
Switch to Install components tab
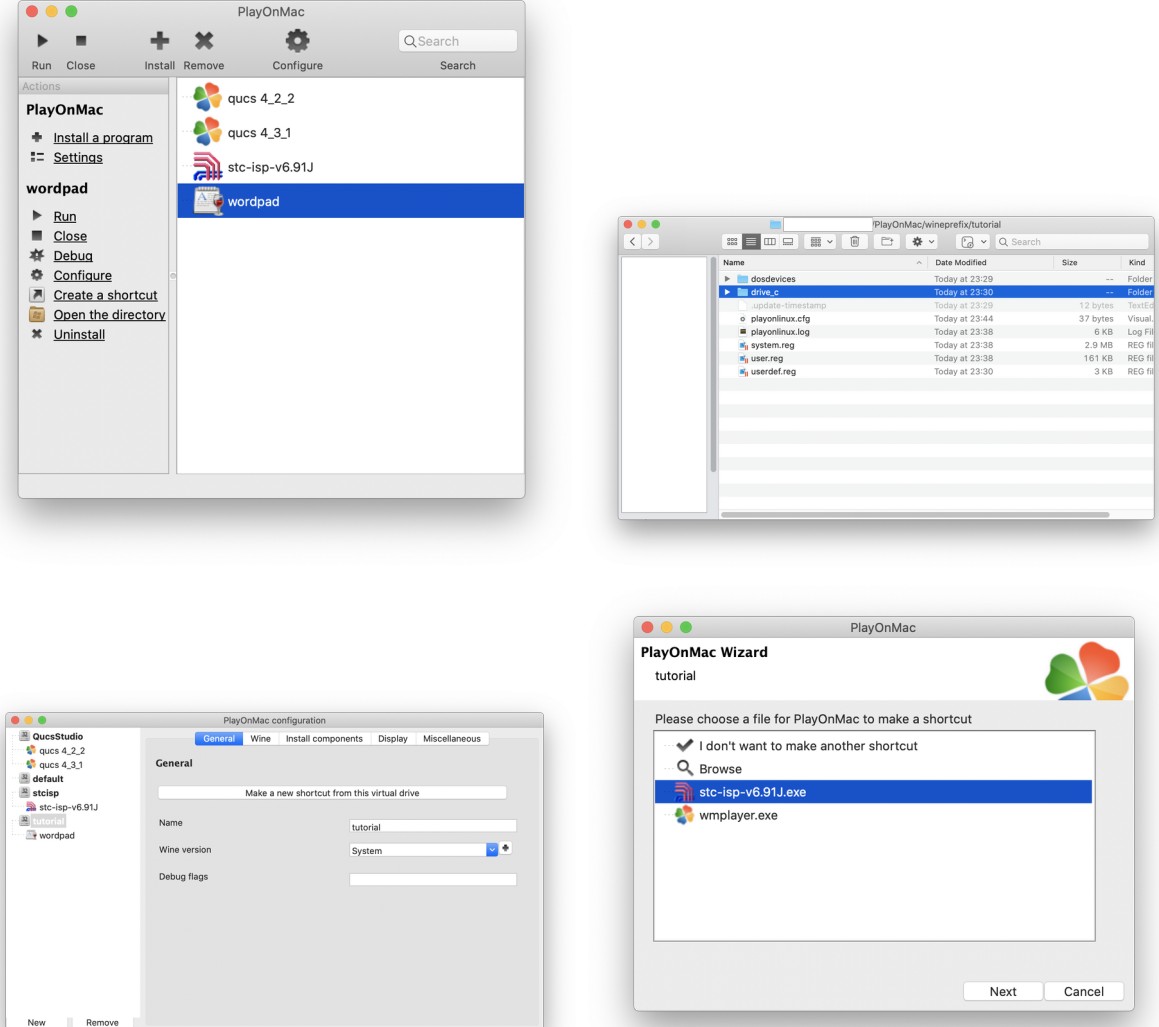(324, 739)
